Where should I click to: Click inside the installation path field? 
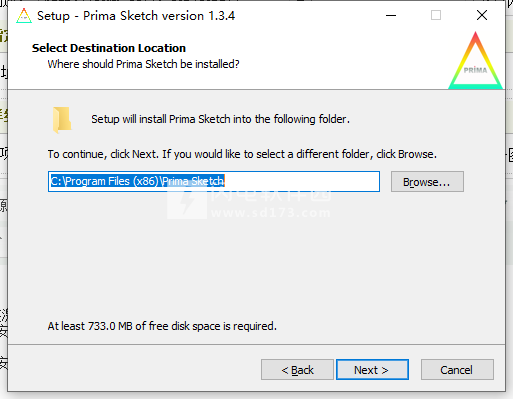(x=214, y=182)
